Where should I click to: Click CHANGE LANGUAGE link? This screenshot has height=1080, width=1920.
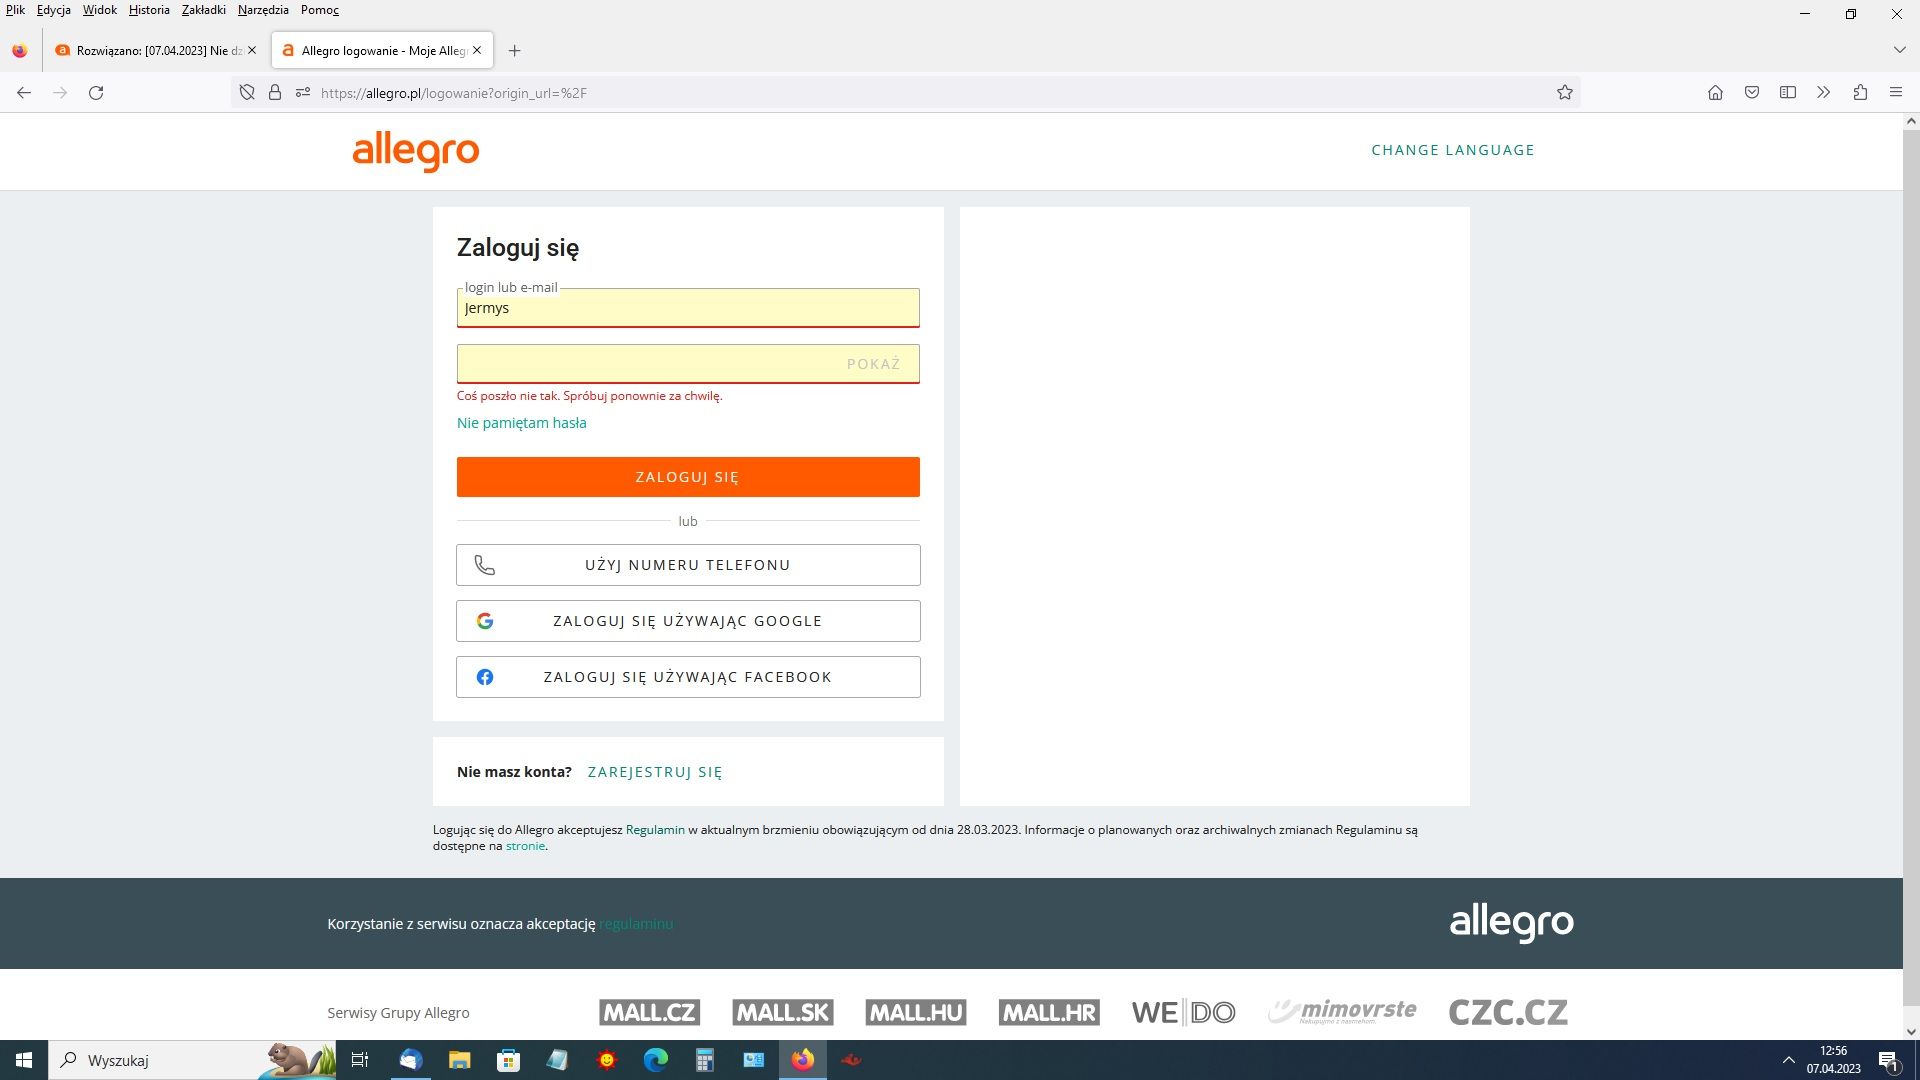(x=1452, y=150)
